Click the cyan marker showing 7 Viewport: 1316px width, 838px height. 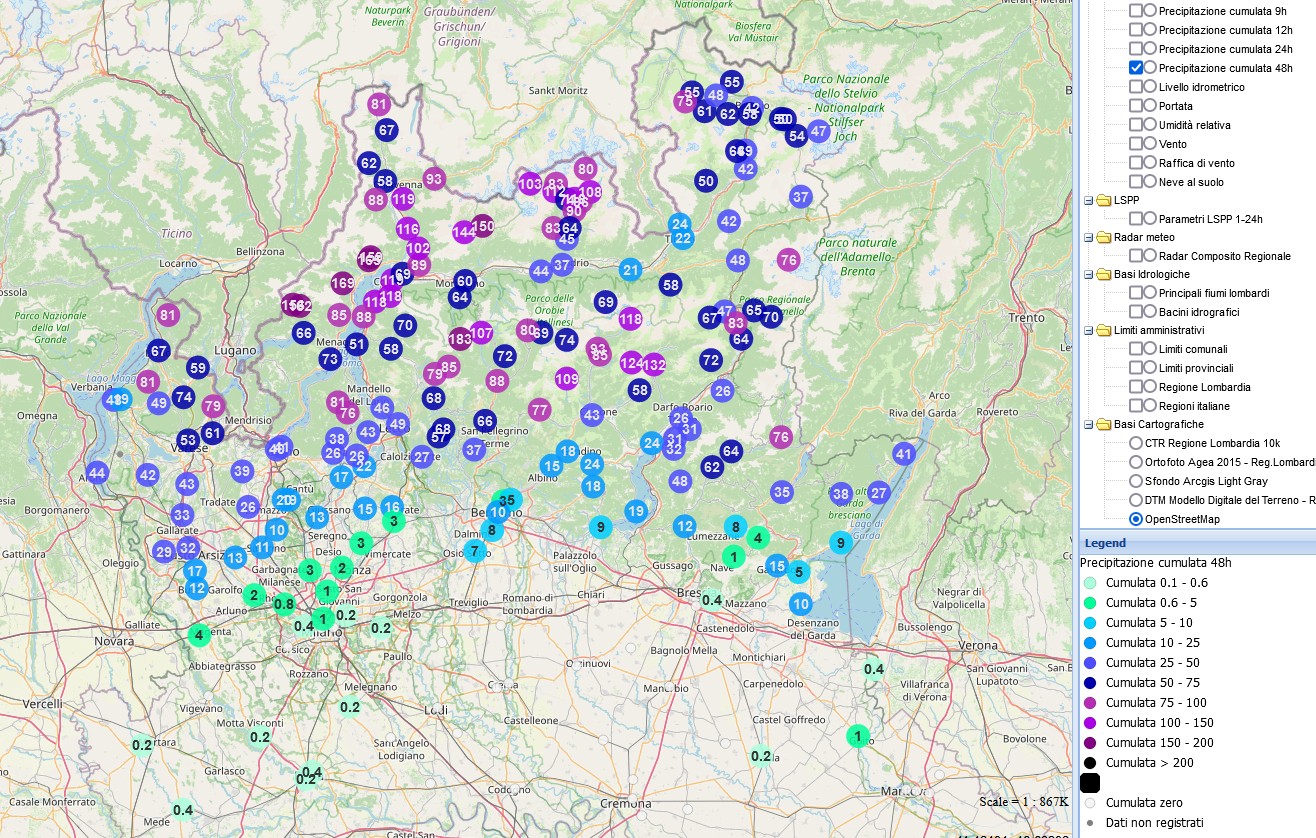click(475, 550)
